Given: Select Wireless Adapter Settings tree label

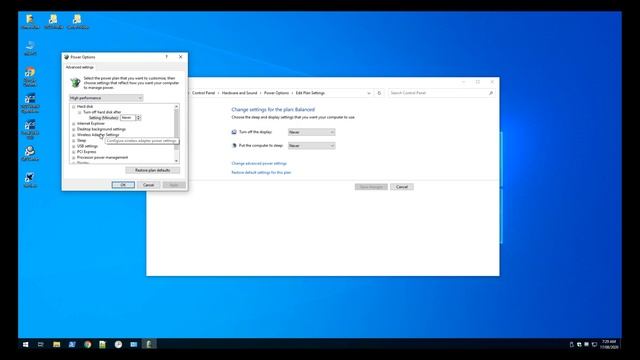Looking at the screenshot, I should [98, 135].
